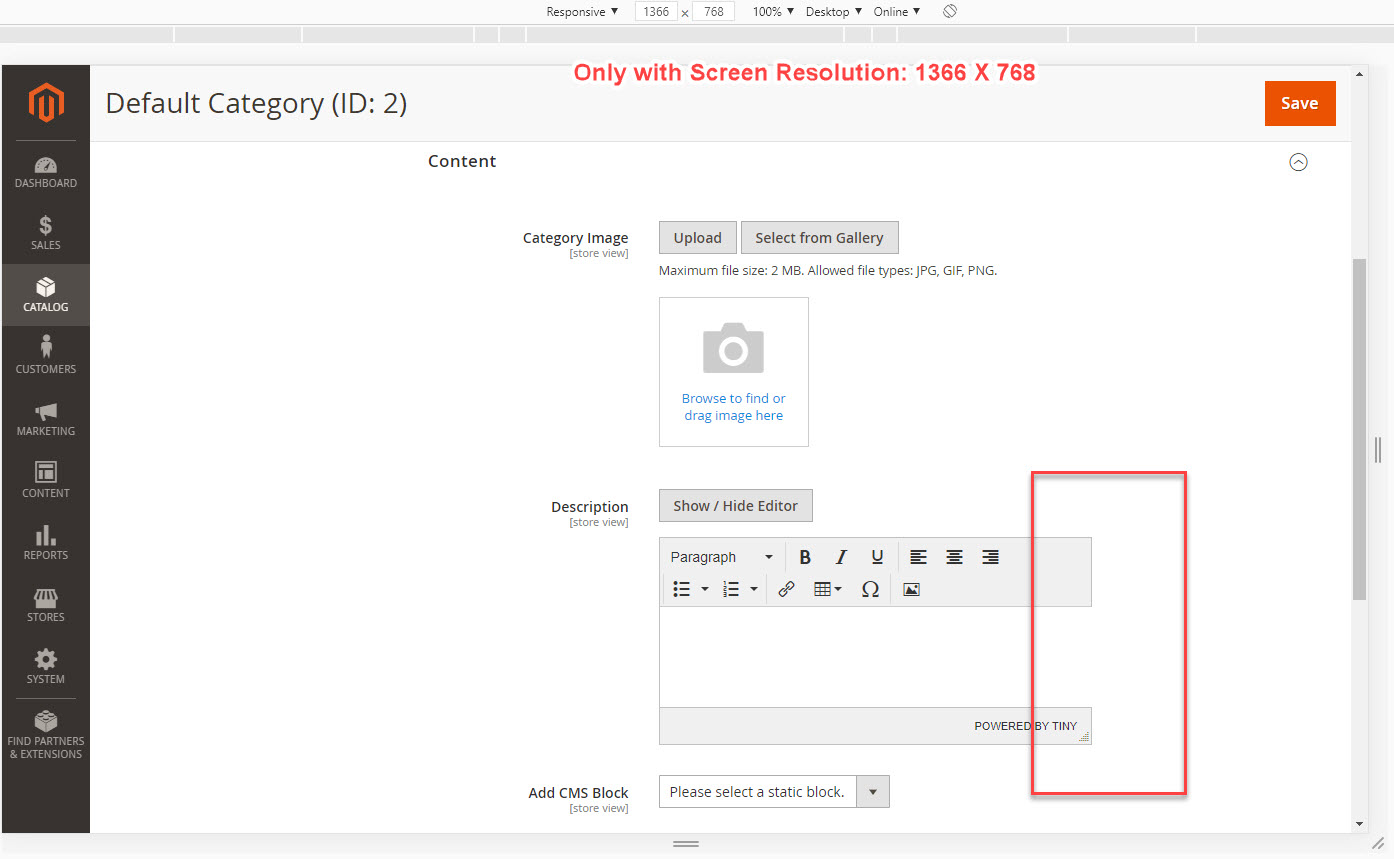Click Show / Hide Editor button
This screenshot has height=859, width=1394.
click(736, 506)
